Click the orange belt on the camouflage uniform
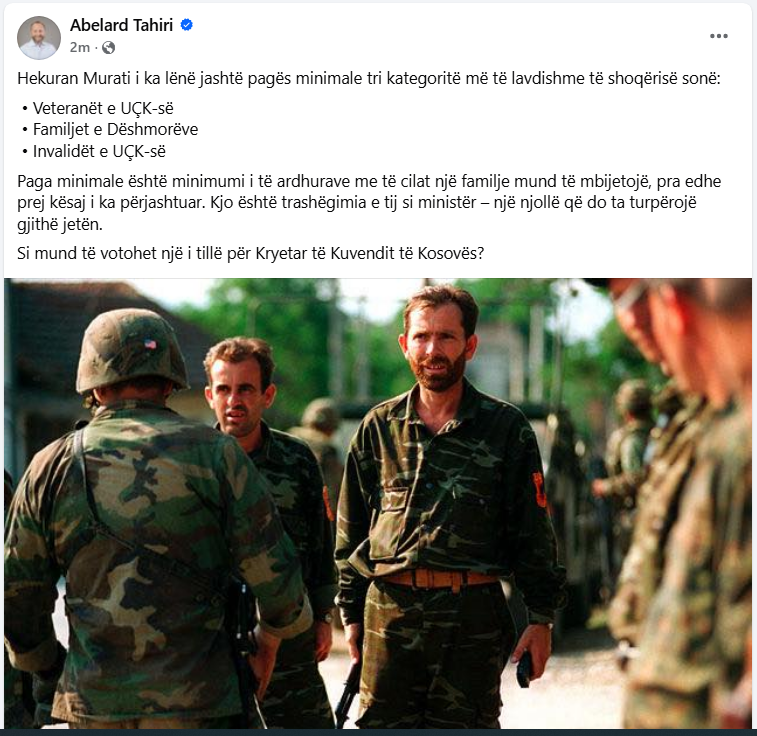The width and height of the screenshot is (757, 736). click(438, 578)
